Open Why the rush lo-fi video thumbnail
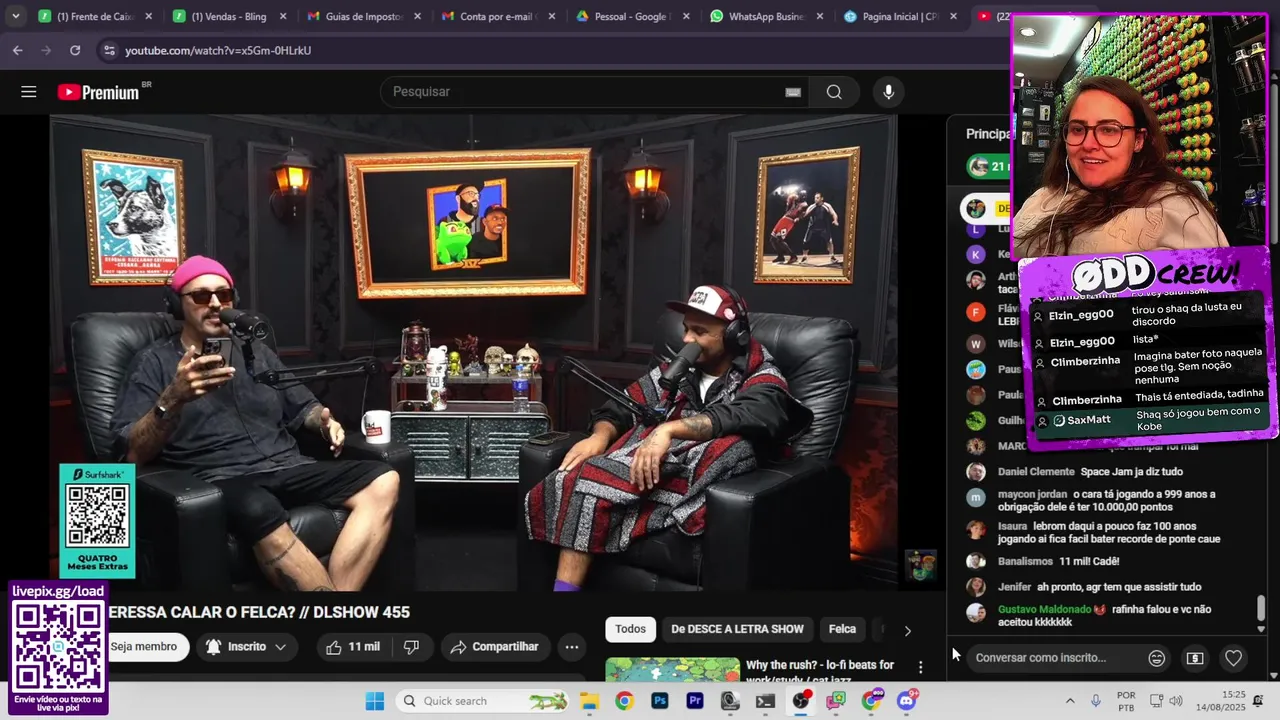 click(672, 669)
